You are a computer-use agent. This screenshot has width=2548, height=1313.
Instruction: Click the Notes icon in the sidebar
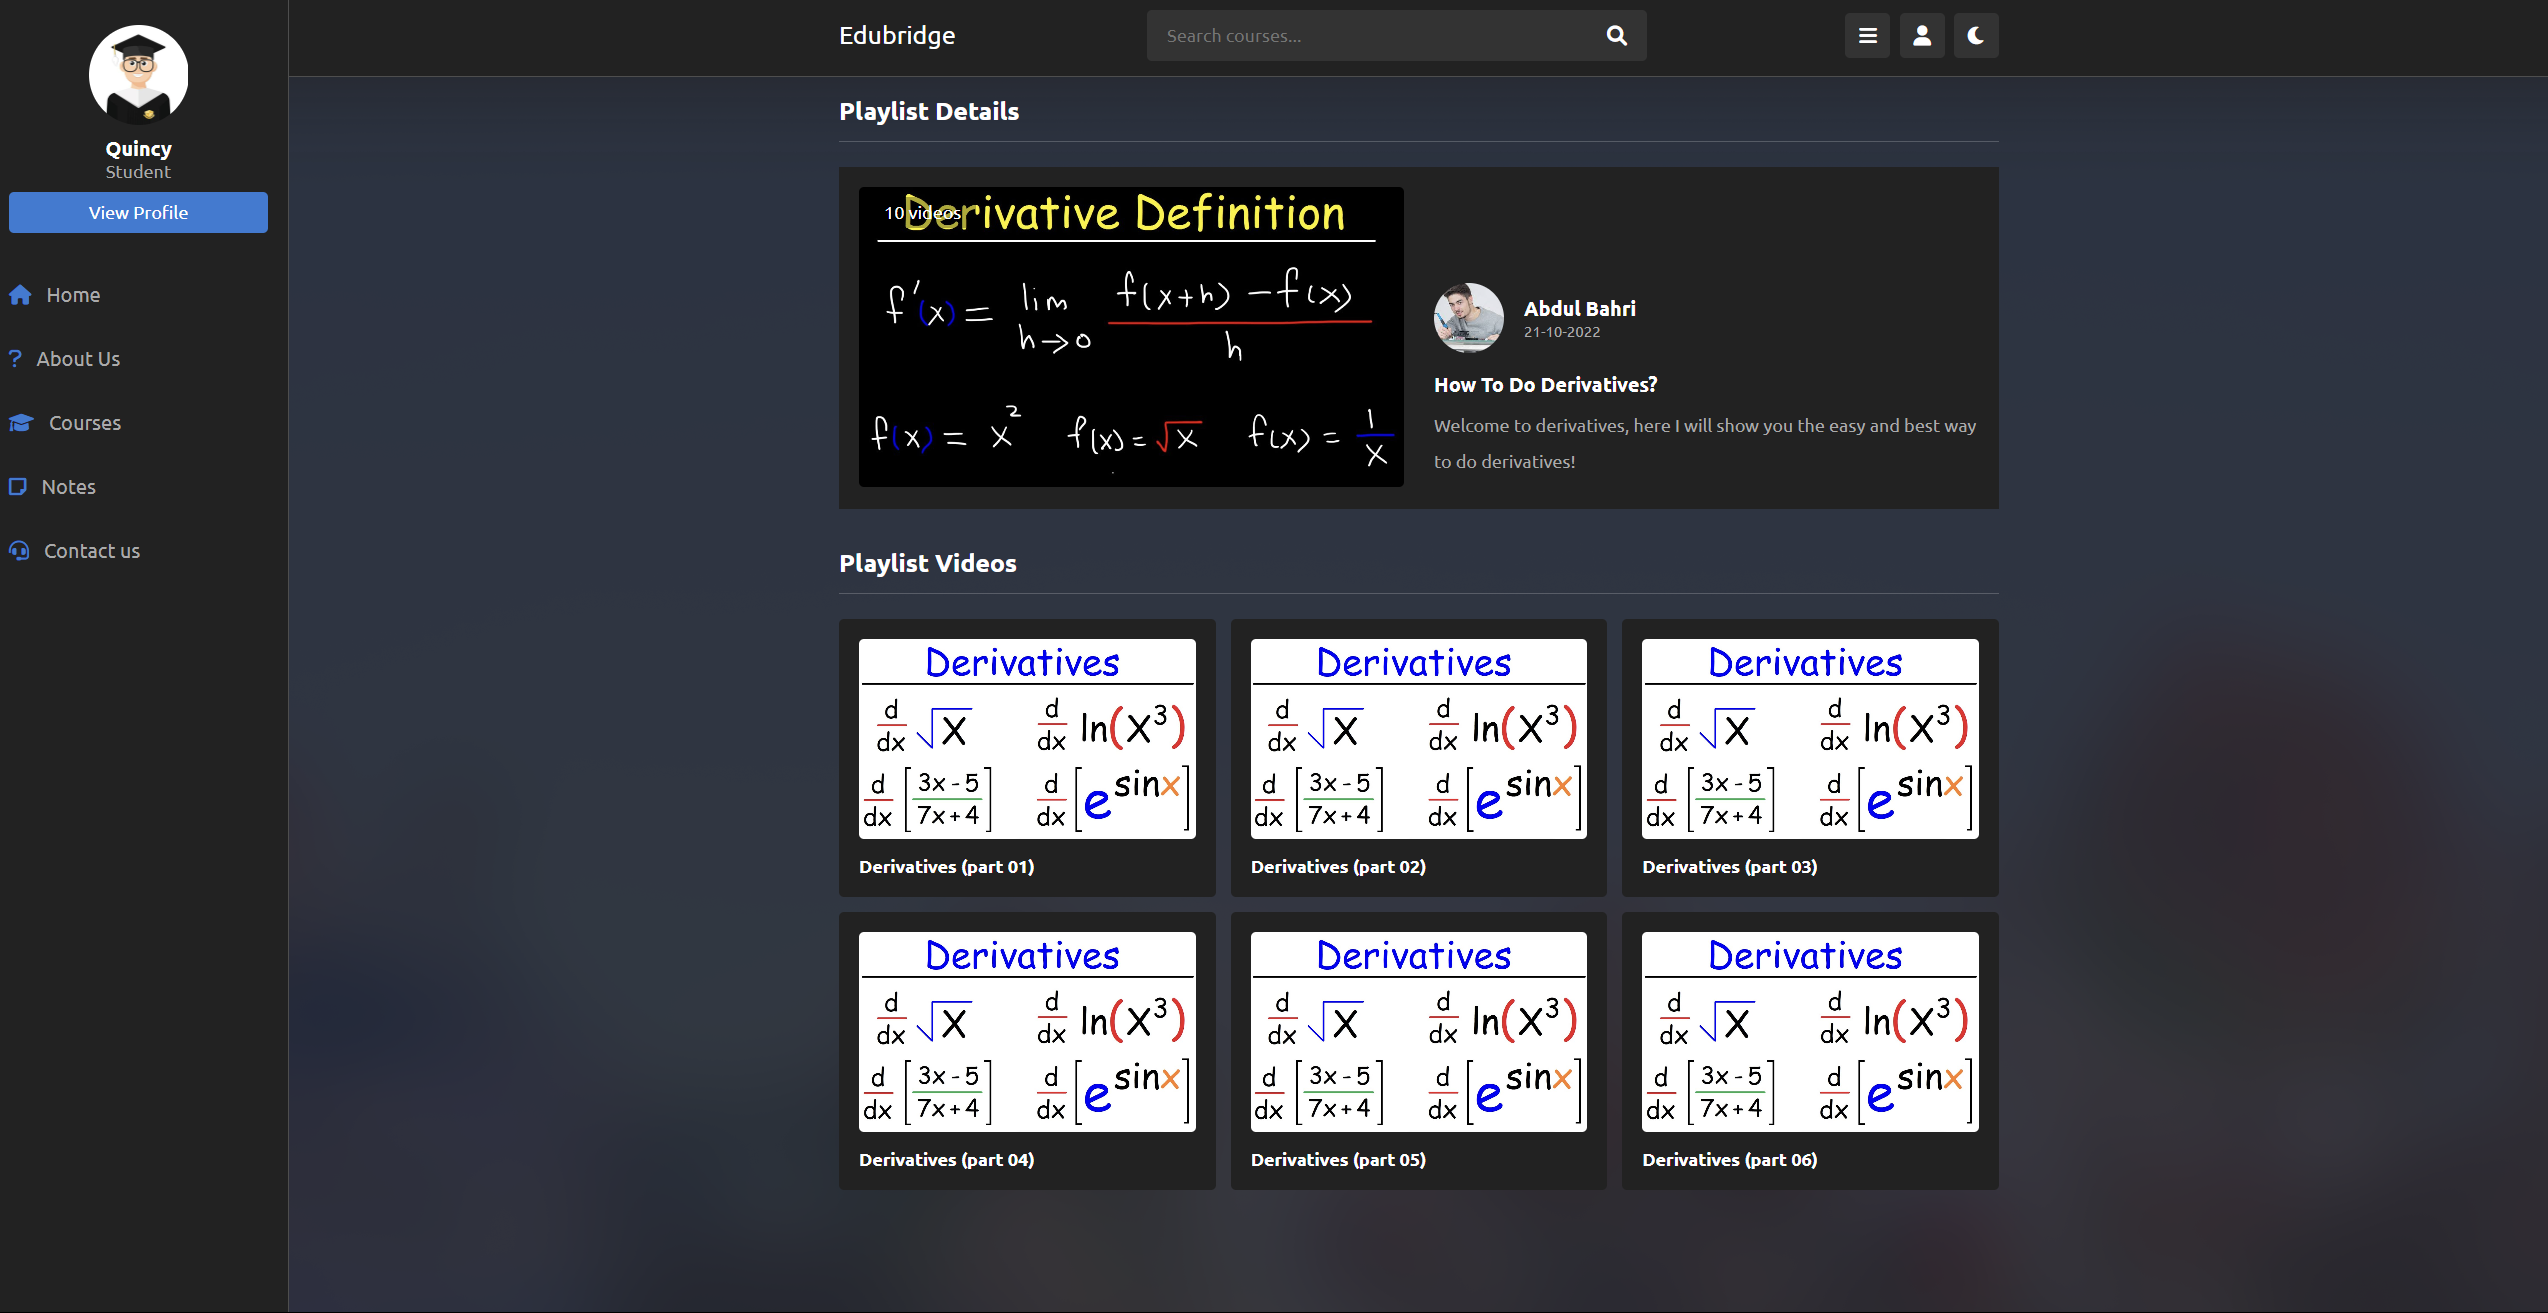[x=19, y=486]
